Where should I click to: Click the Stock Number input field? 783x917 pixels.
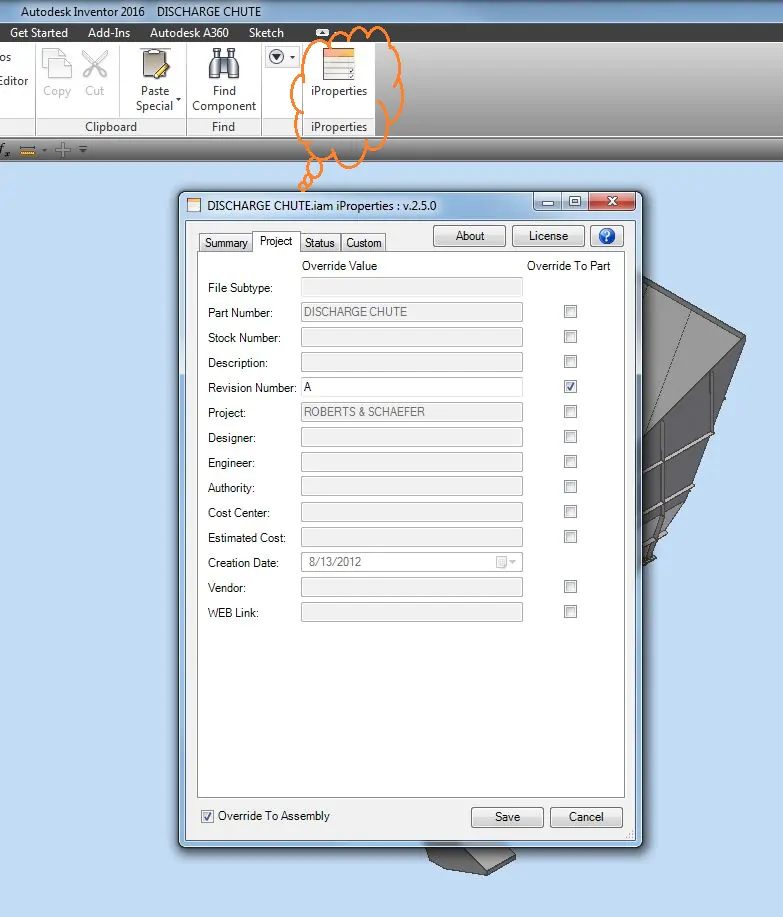[x=412, y=337]
